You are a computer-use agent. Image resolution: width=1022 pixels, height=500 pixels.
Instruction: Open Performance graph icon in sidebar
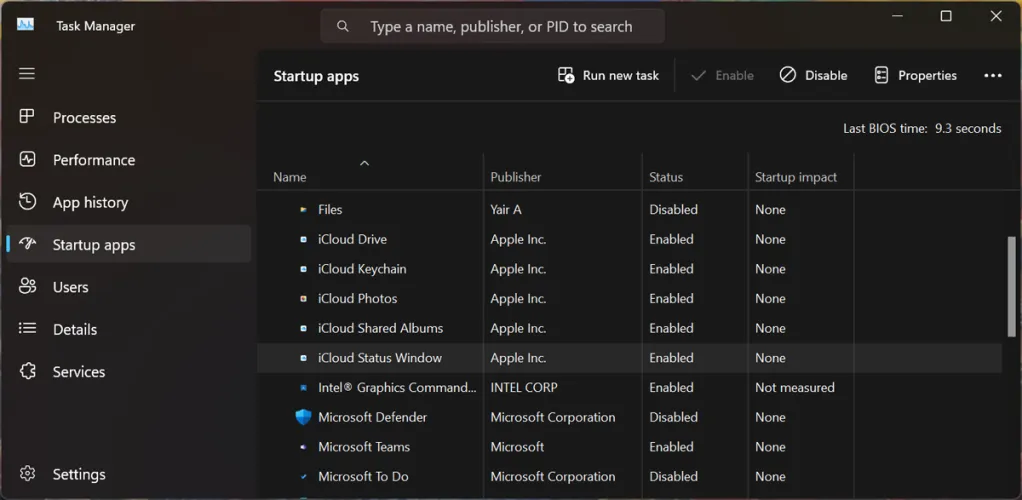[28, 160]
